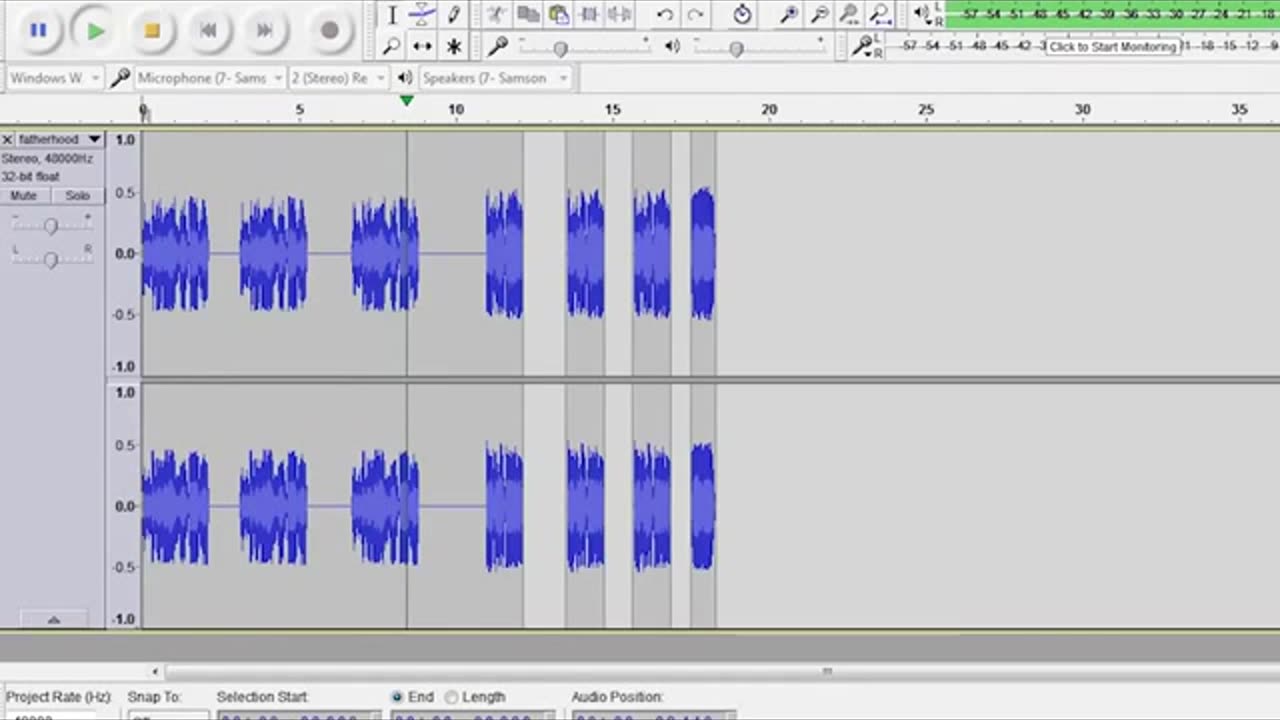Open the playback meter speaker dropdown

click(924, 14)
